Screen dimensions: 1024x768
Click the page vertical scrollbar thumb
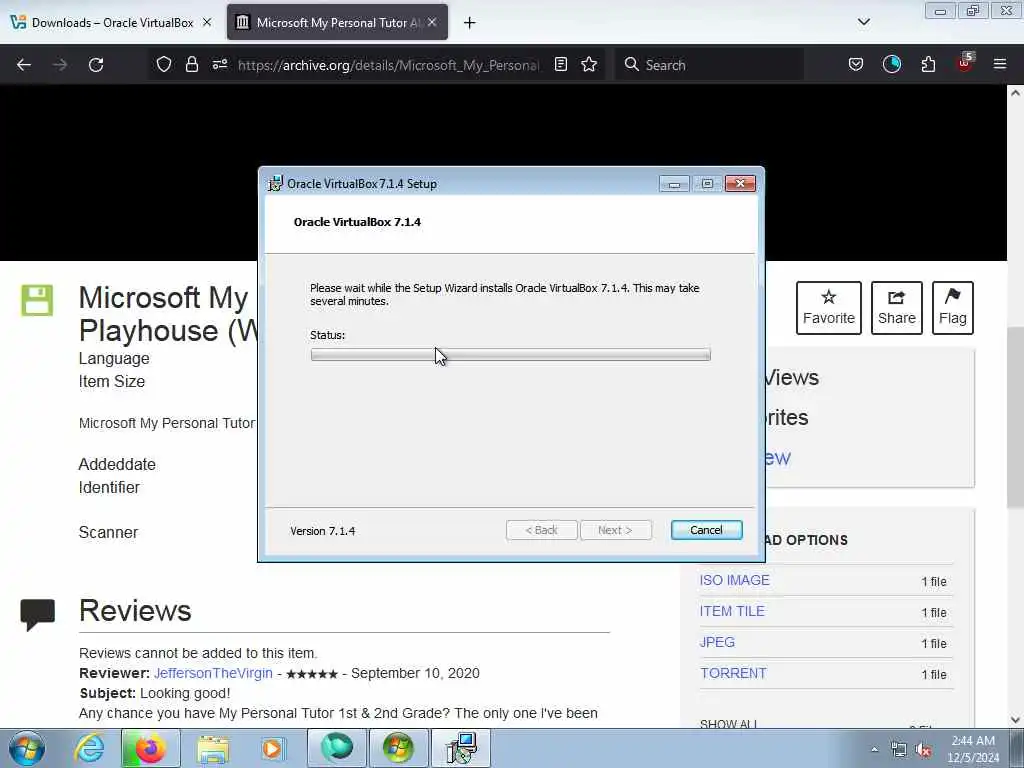(x=1015, y=418)
